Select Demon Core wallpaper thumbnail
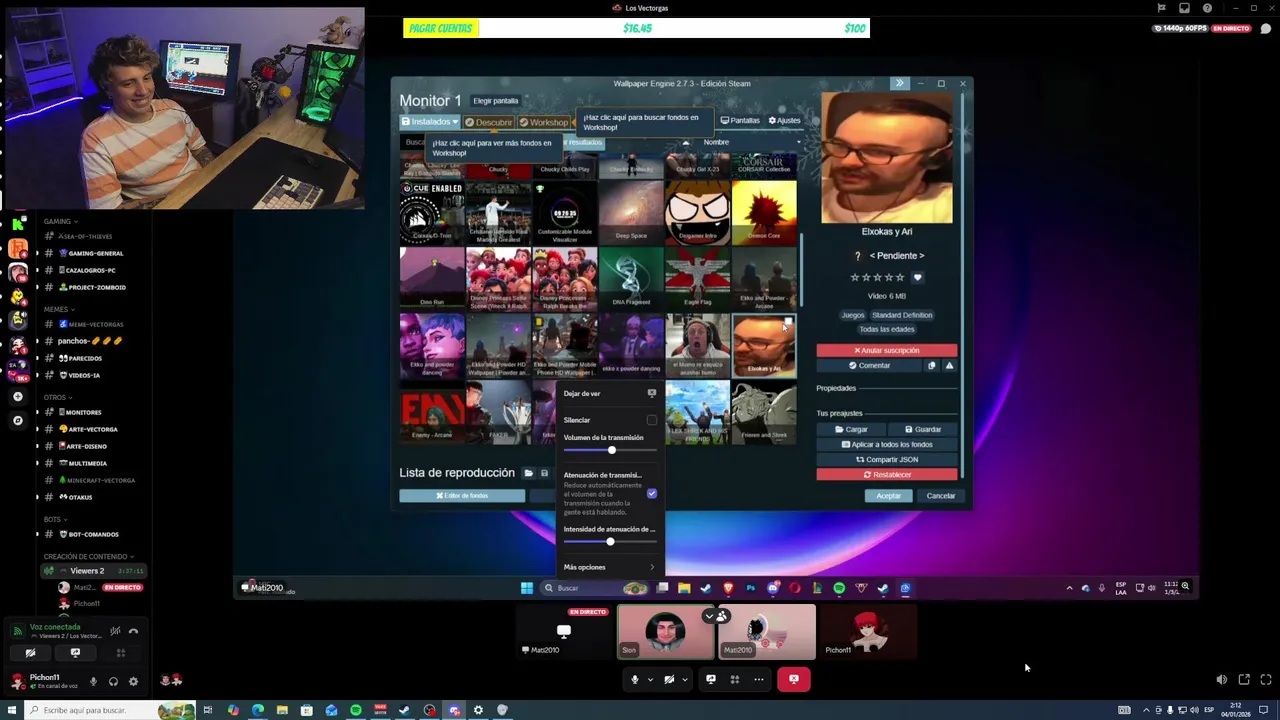The width and height of the screenshot is (1280, 720). [764, 211]
